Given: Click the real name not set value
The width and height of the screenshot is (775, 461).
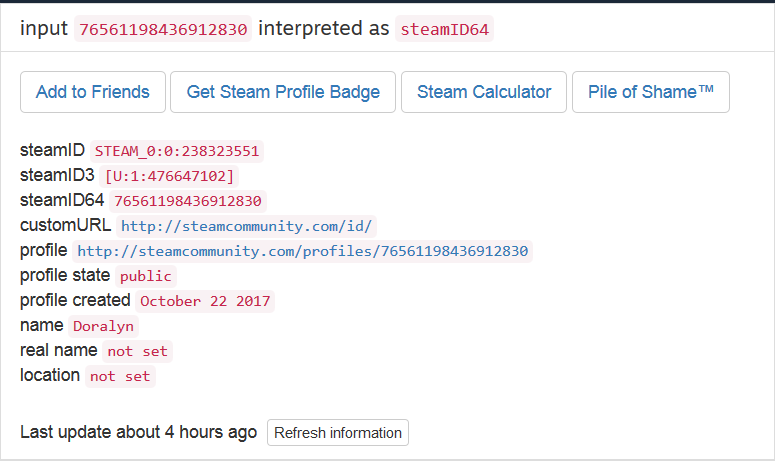Looking at the screenshot, I should 137,351.
